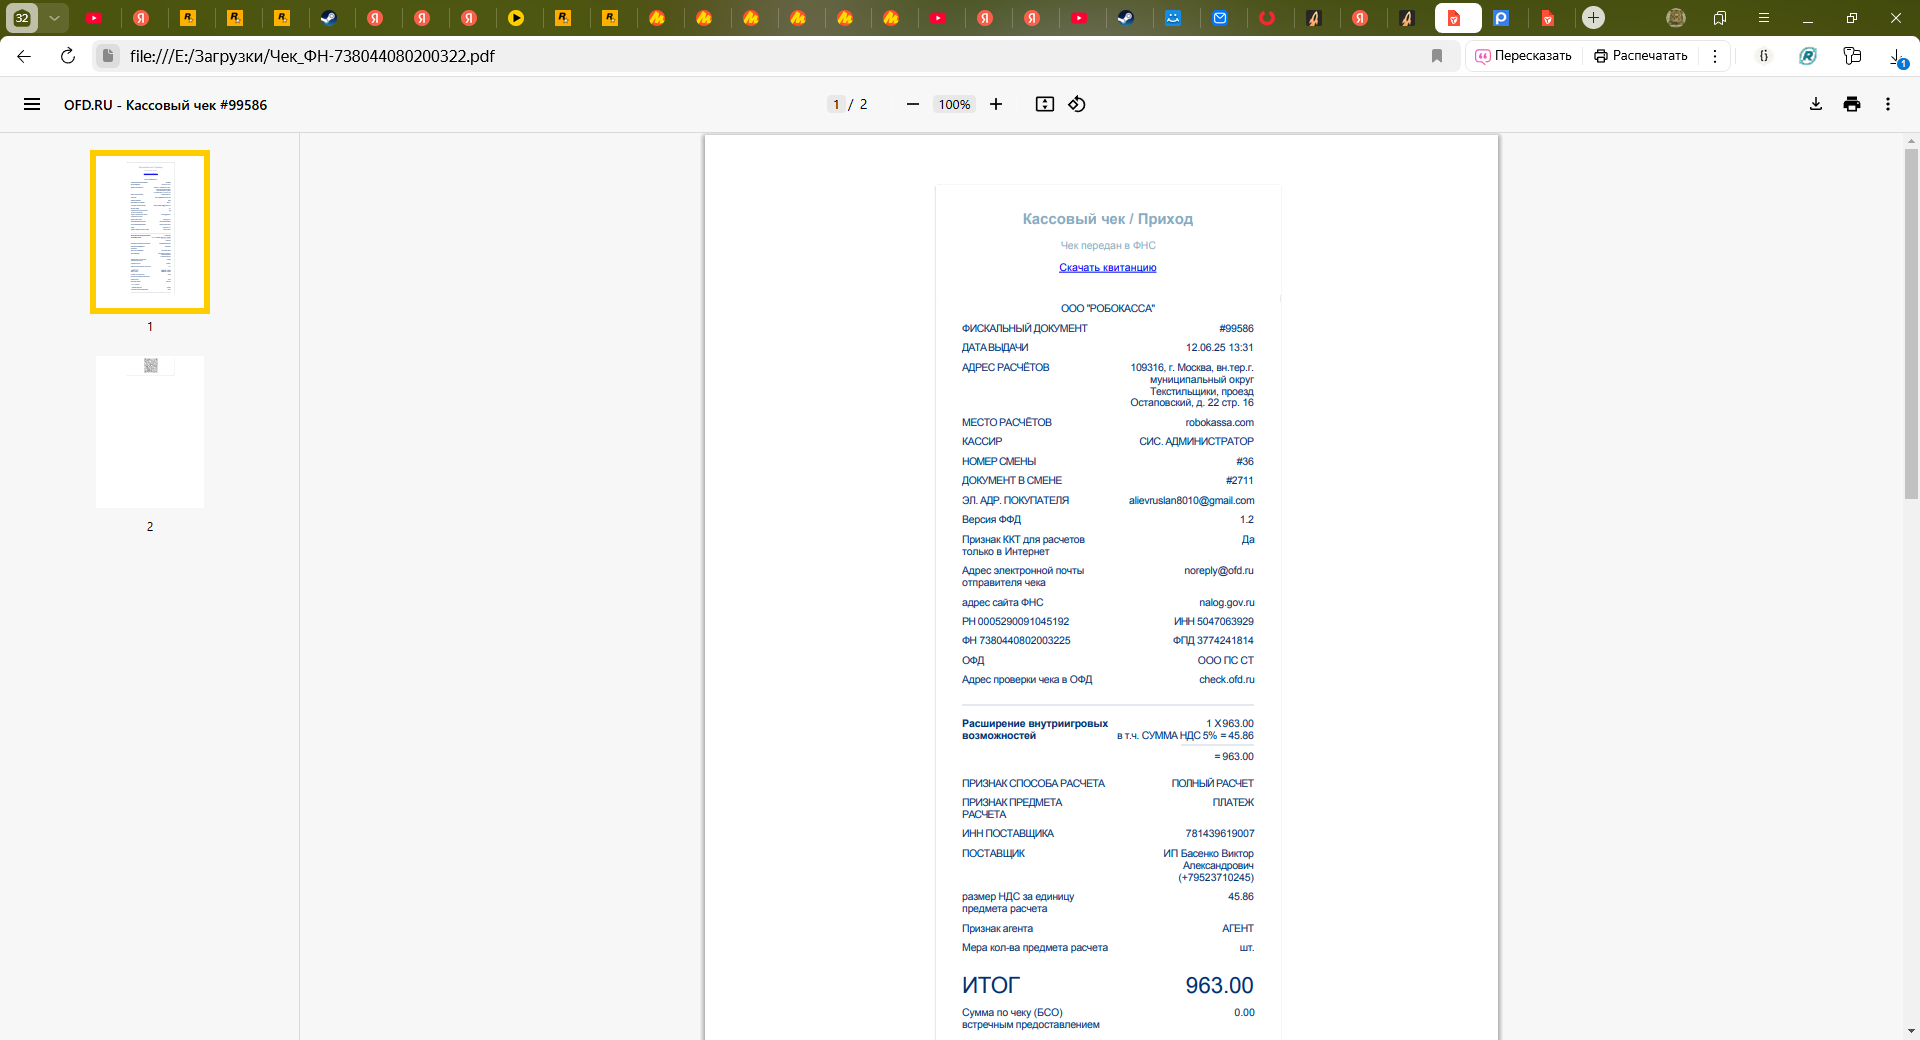Open the user profile avatar
Screen dimensions: 1920x1040
(x=1676, y=18)
